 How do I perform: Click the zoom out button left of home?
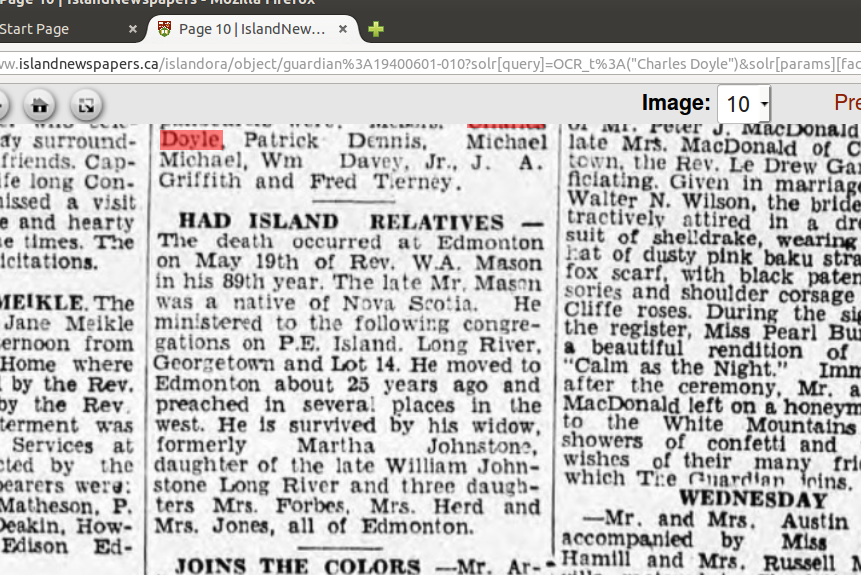pos(3,104)
